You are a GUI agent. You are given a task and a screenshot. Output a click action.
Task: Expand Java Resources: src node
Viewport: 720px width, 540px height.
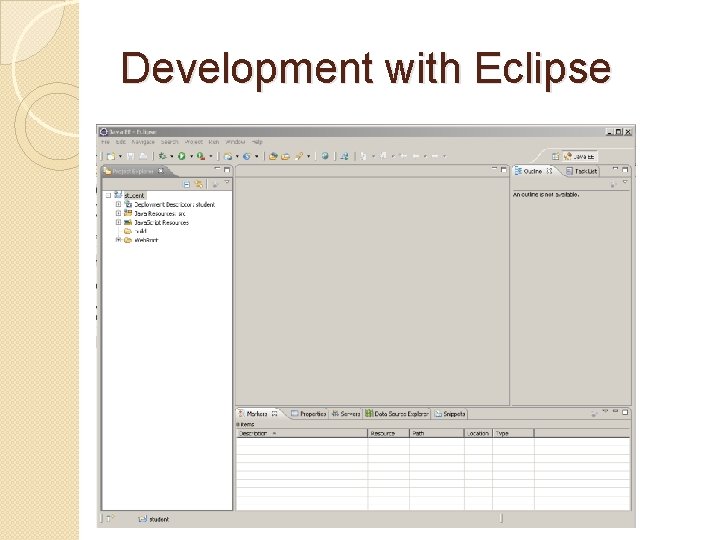tap(118, 213)
